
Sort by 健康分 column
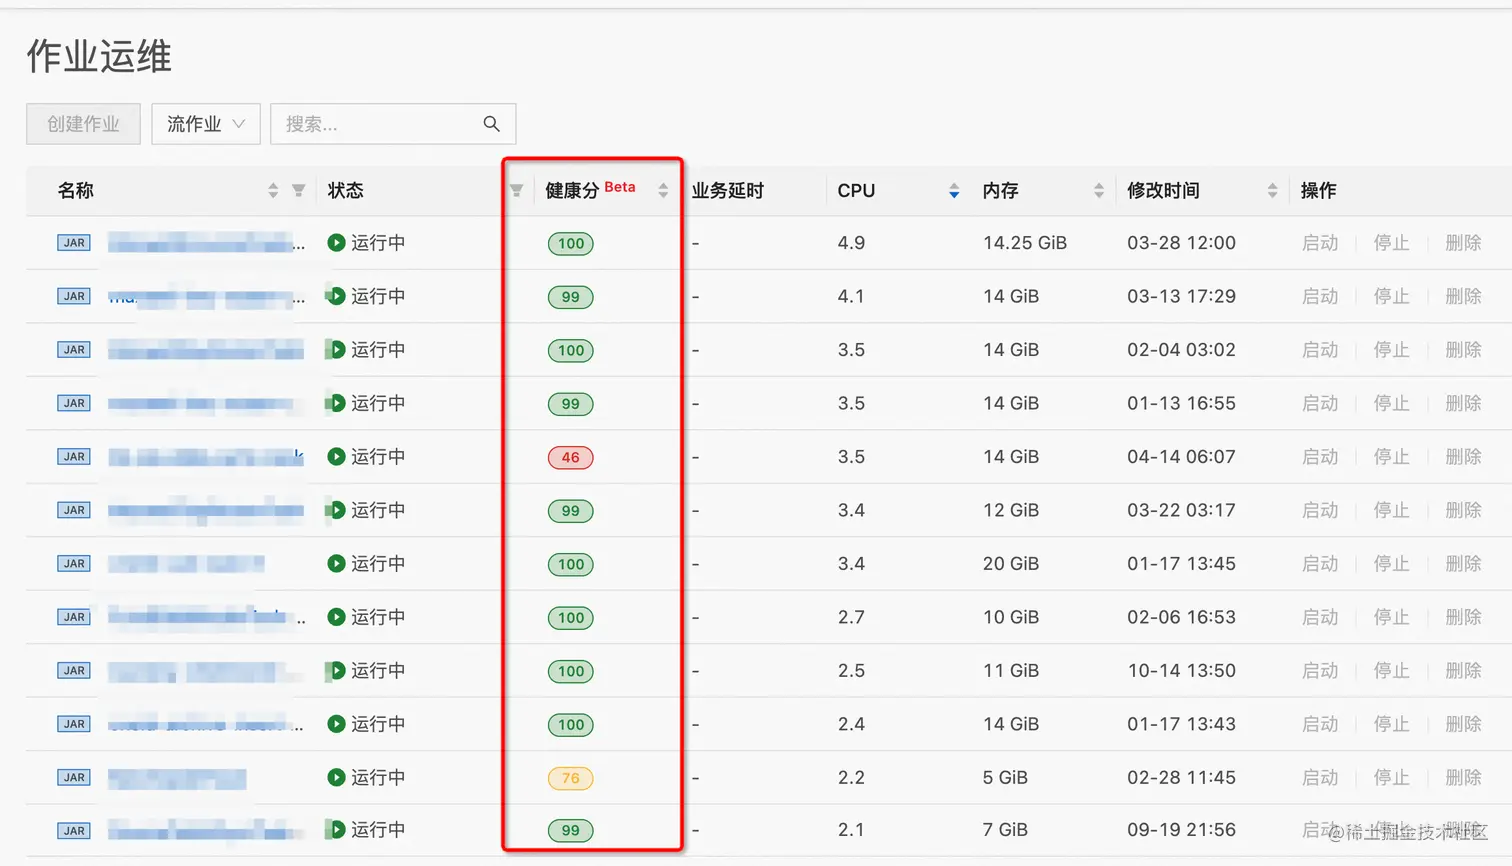(x=663, y=190)
